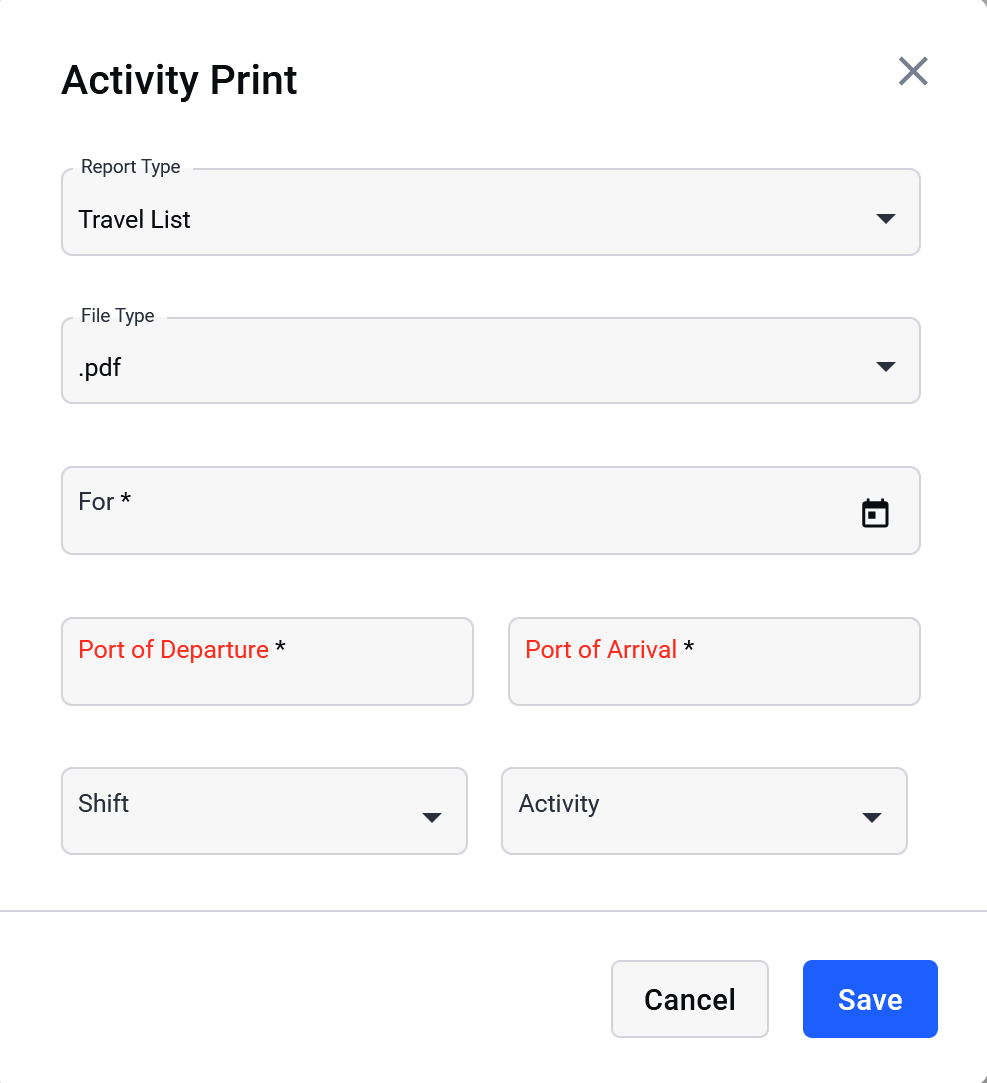Select the .pdf value text

click(x=99, y=367)
